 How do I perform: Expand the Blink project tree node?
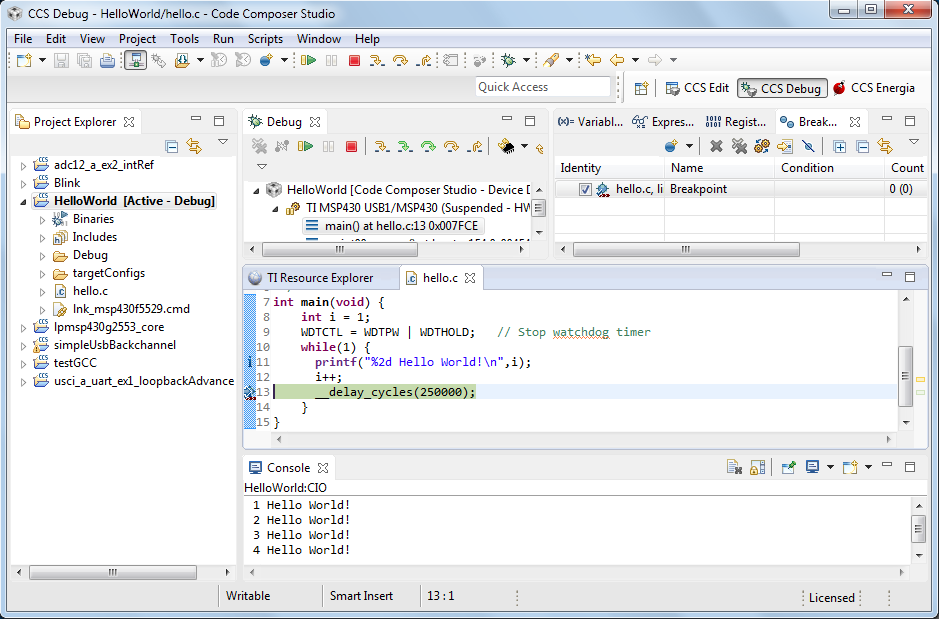[x=24, y=183]
